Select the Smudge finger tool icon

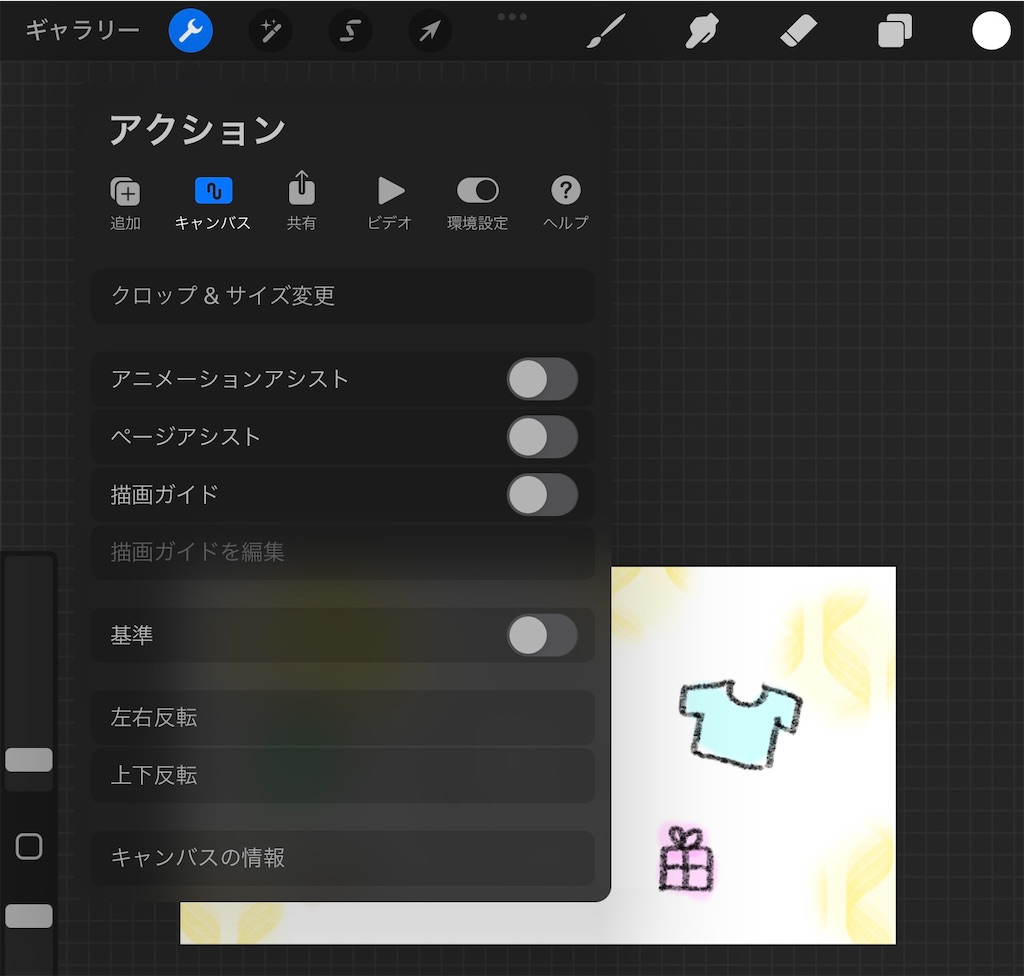(702, 31)
